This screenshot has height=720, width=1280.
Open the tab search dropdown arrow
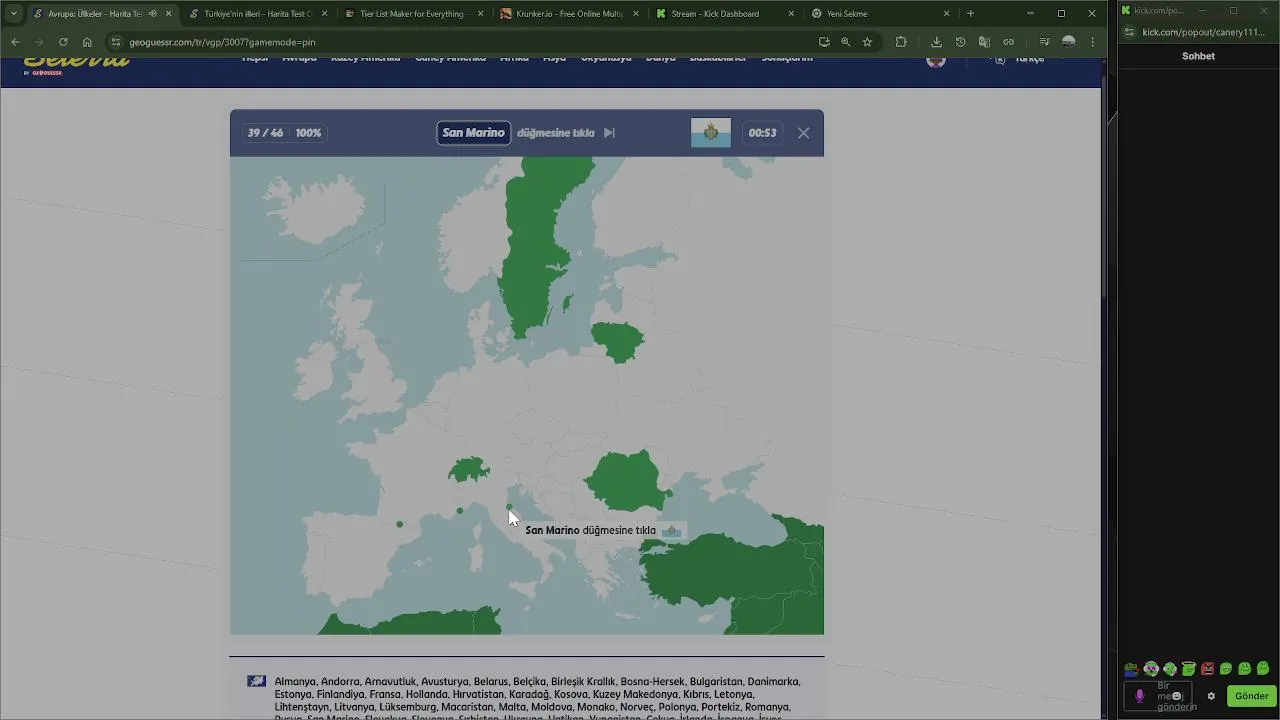13,14
